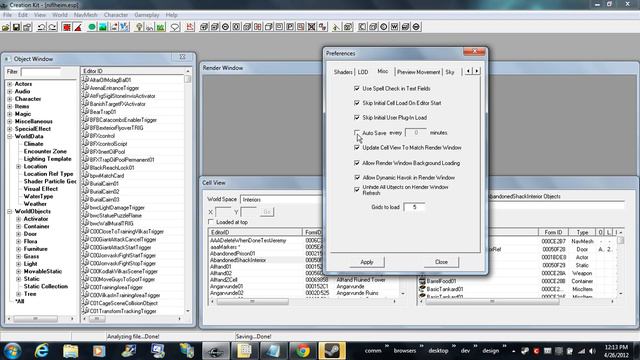Click the speech bubble toolbar icon

[x=175, y=27]
